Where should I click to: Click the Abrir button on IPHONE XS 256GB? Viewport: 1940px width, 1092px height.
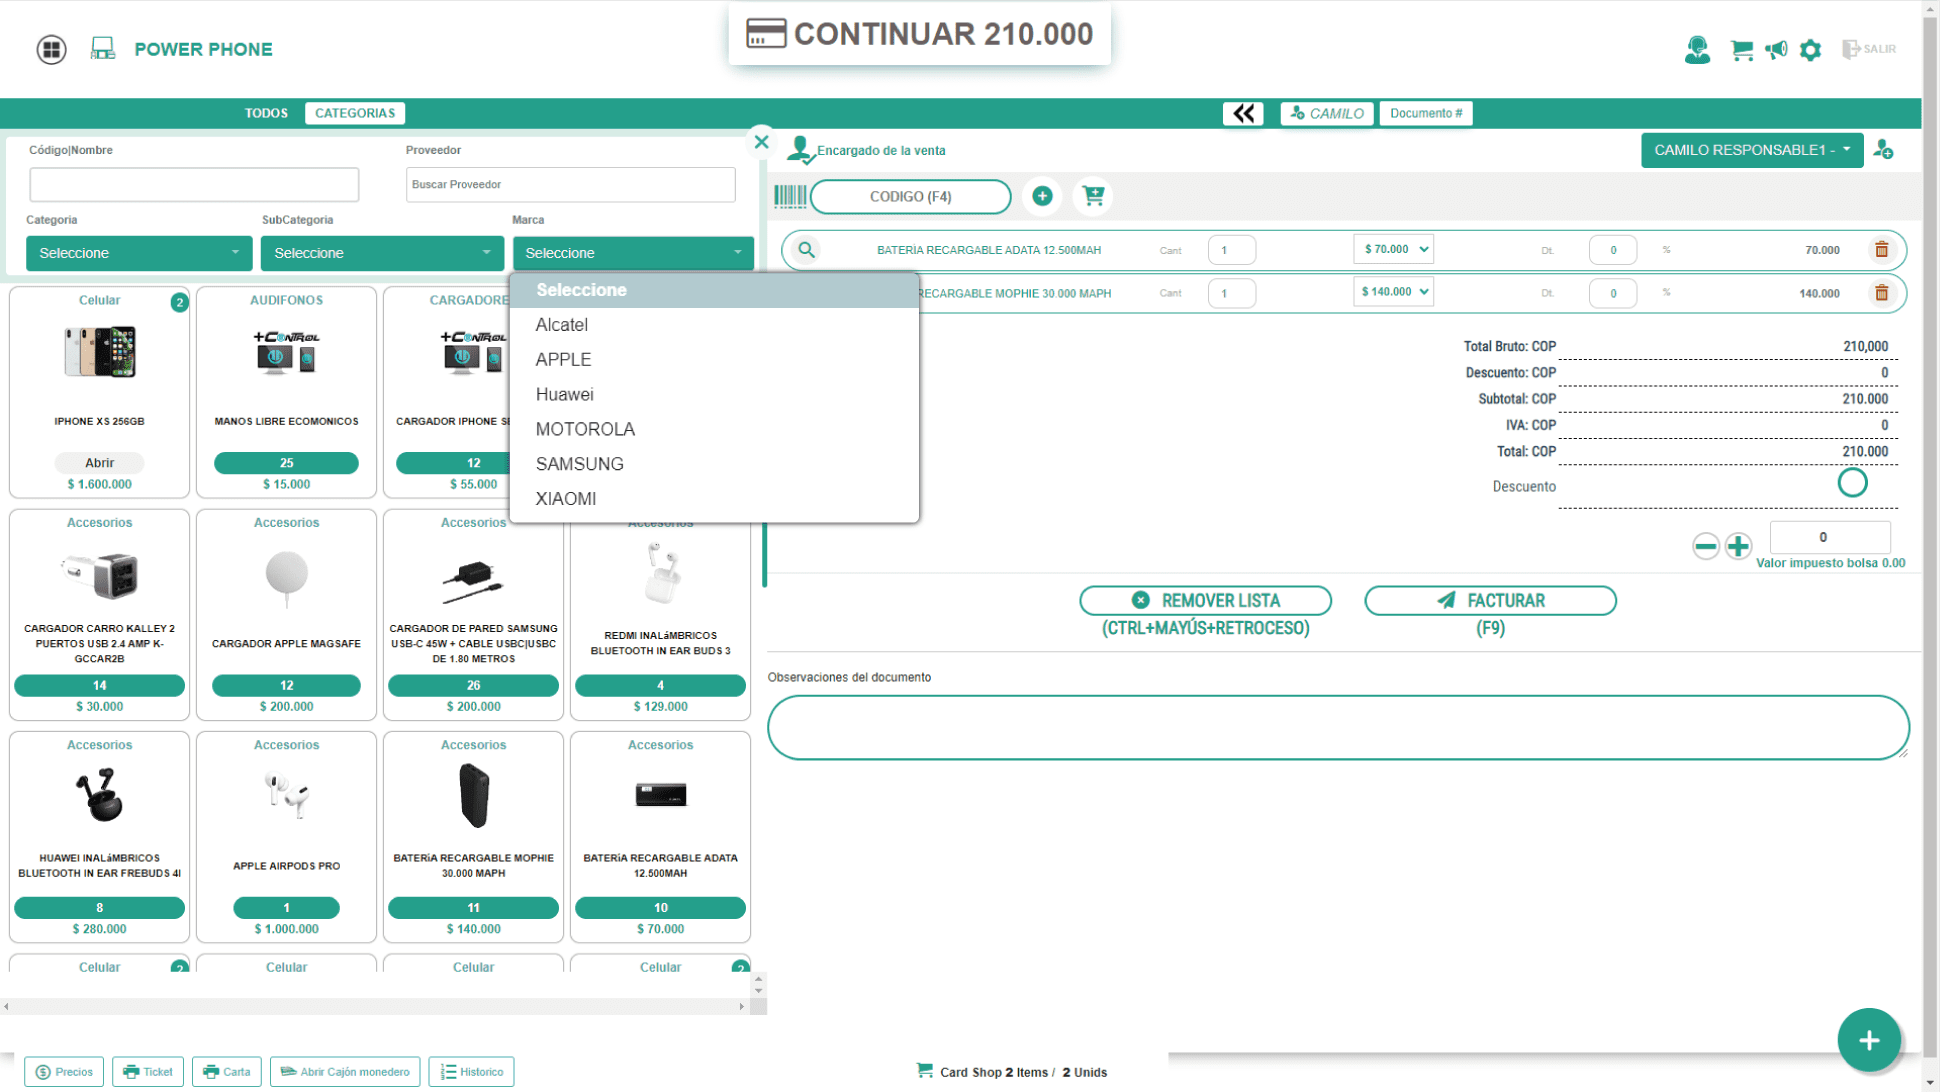coord(99,463)
